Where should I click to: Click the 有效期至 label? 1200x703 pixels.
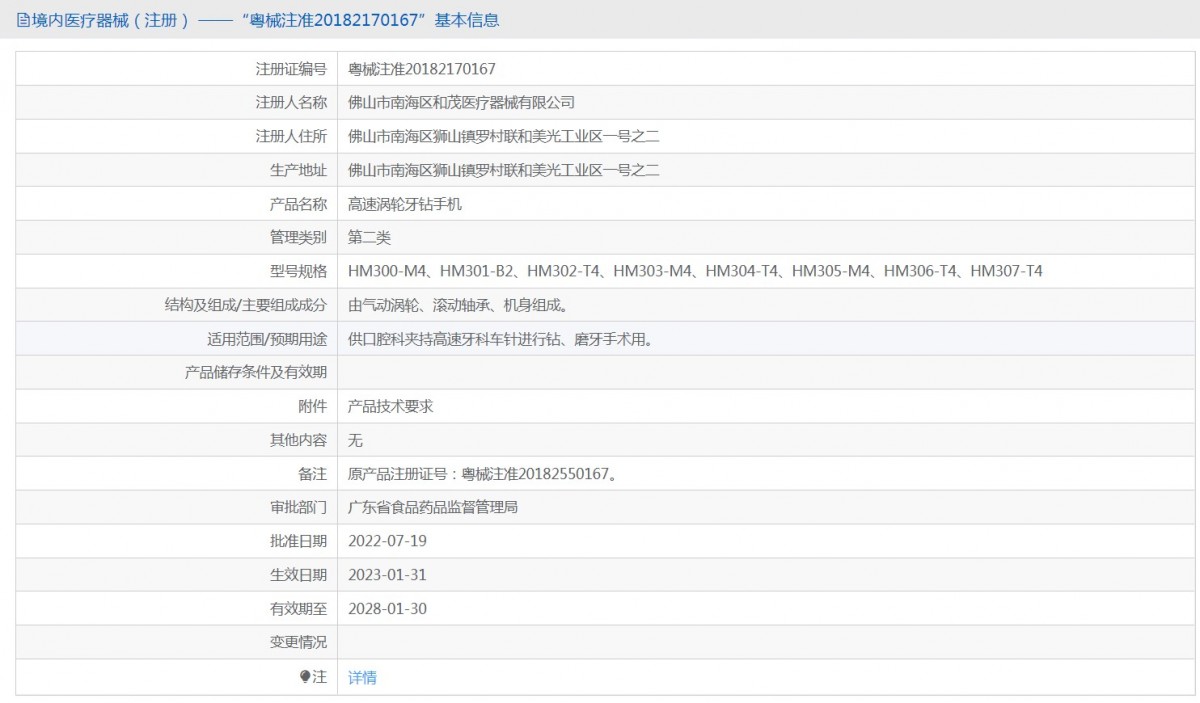(298, 608)
